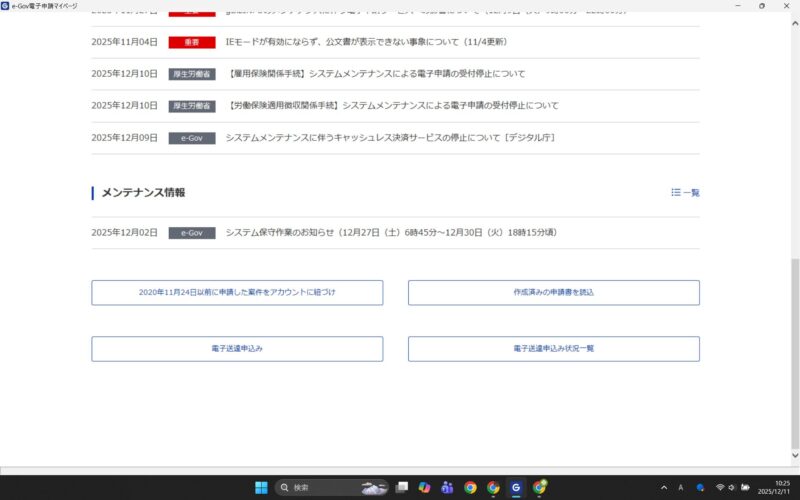Click 厚生労働省 tag on 労働保険 row

click(x=192, y=106)
